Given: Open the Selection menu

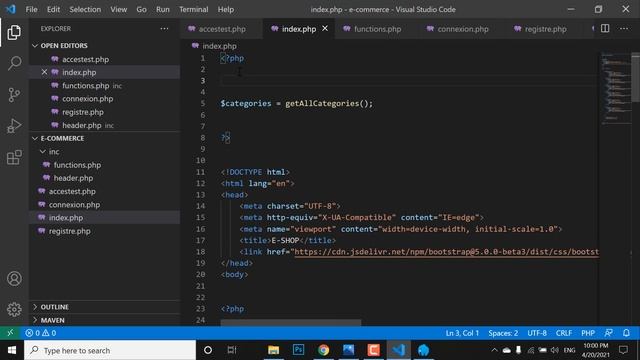Looking at the screenshot, I should (85, 9).
